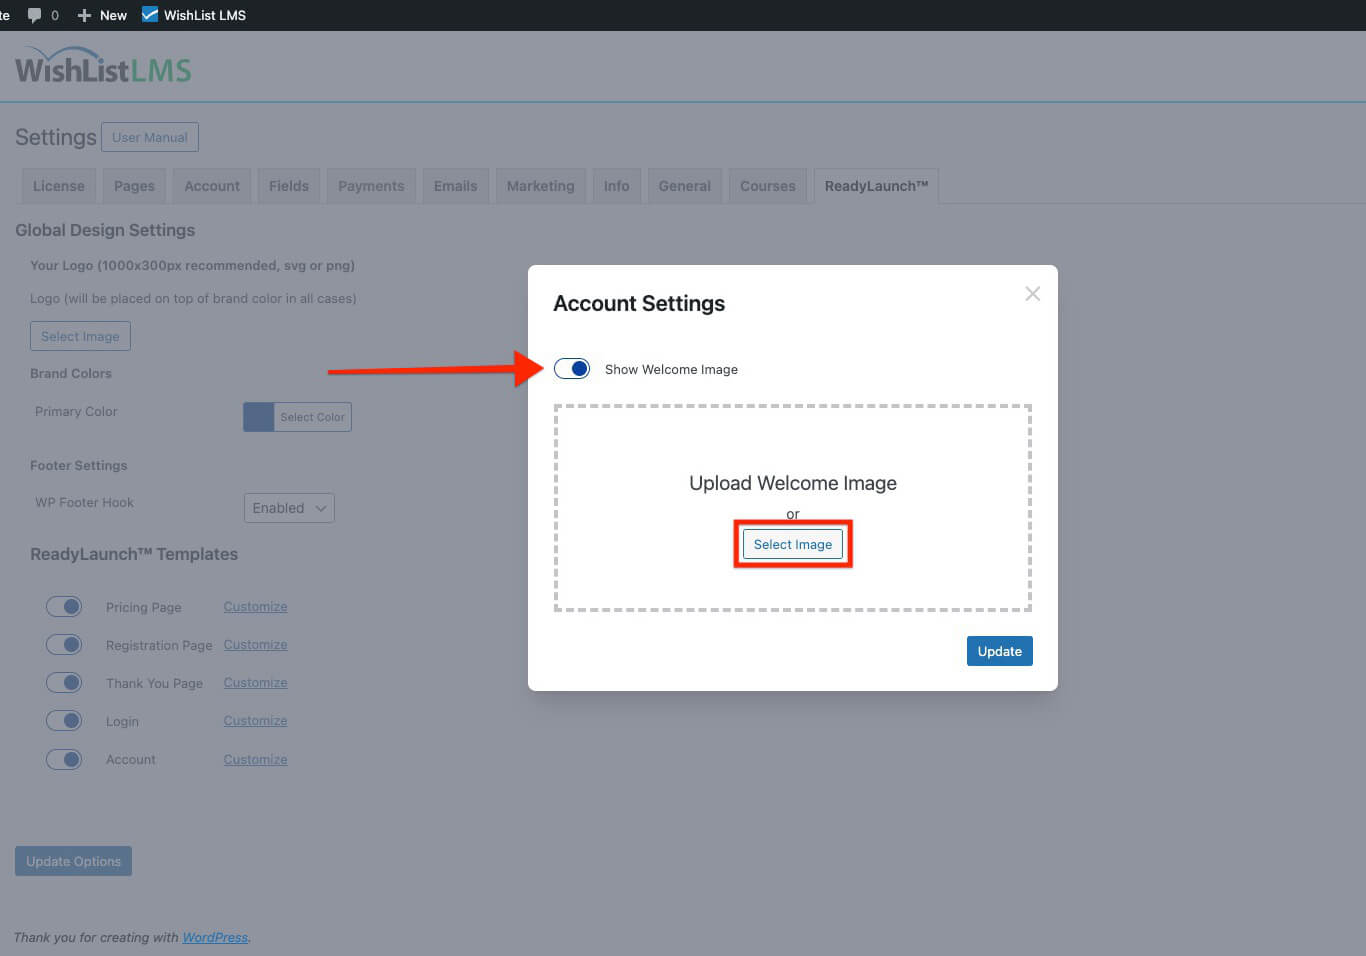The image size is (1366, 956).
Task: Close the Account Settings modal
Action: 1032,293
